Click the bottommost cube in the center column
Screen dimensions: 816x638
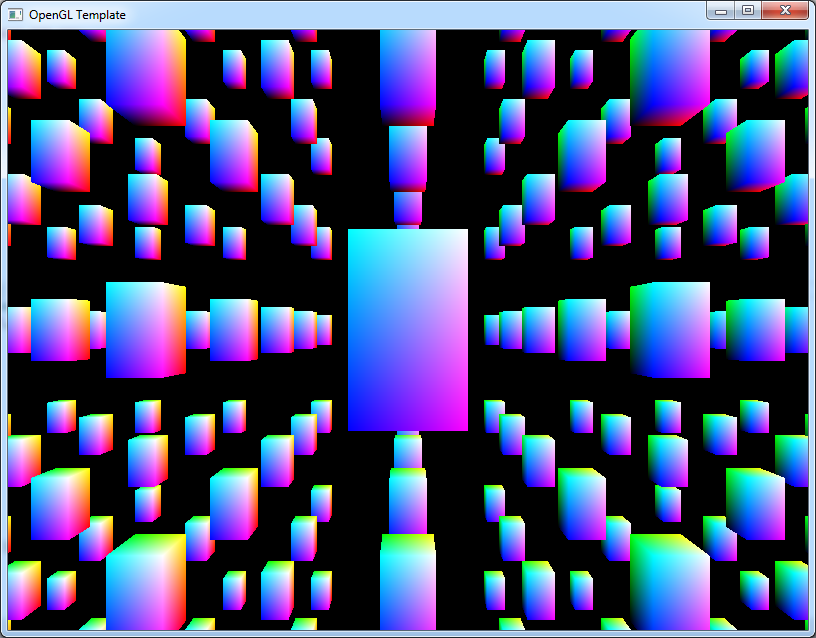click(408, 580)
